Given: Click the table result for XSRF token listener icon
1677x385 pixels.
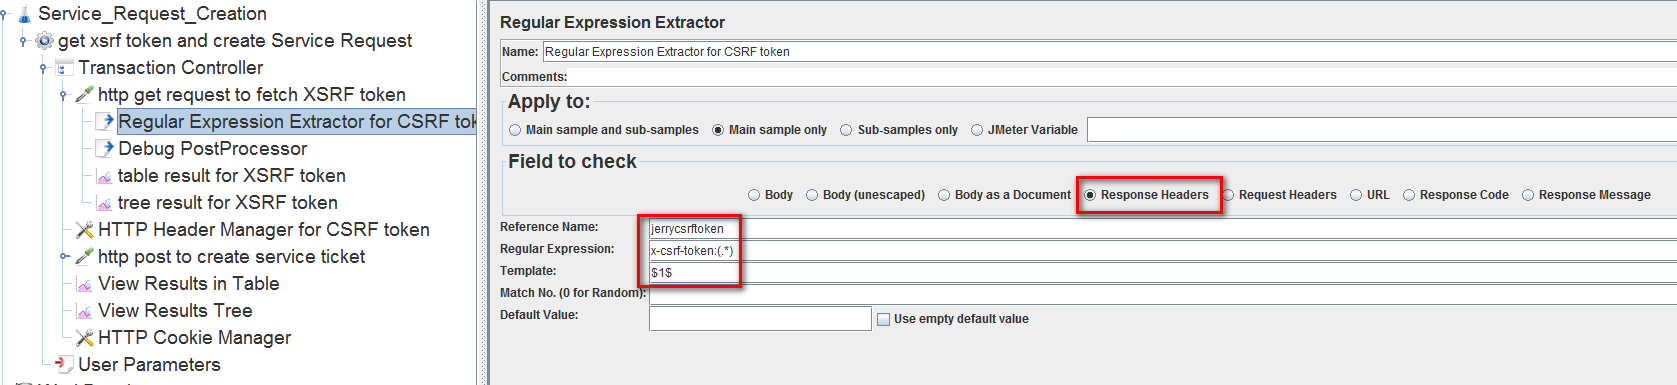Looking at the screenshot, I should (104, 176).
